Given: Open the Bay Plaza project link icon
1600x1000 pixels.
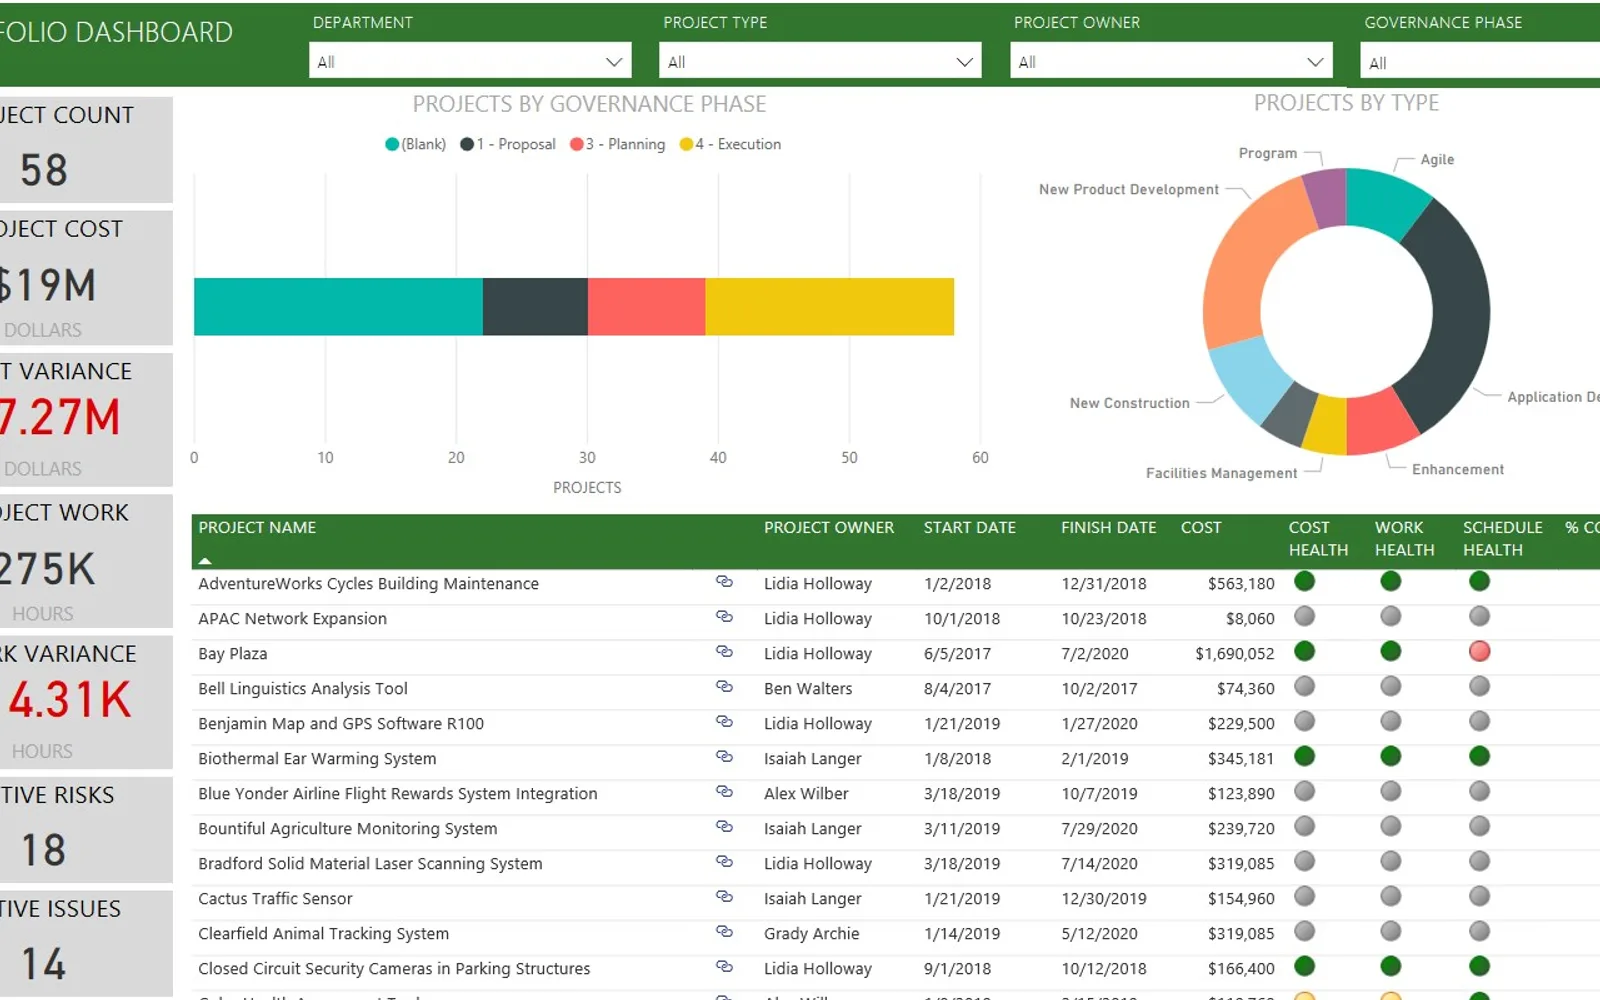Looking at the screenshot, I should pyautogui.click(x=724, y=652).
